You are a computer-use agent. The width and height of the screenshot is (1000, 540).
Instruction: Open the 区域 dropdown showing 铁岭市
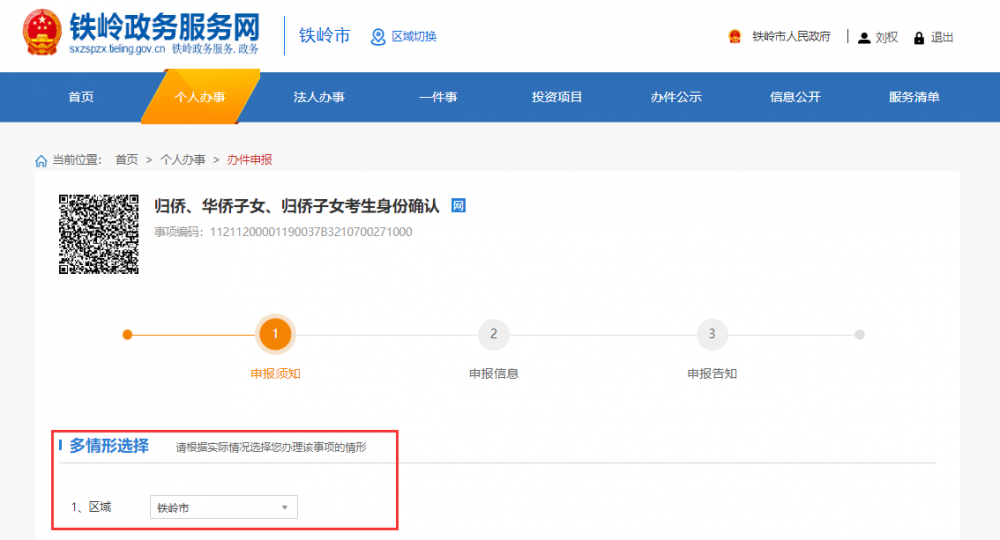point(224,507)
